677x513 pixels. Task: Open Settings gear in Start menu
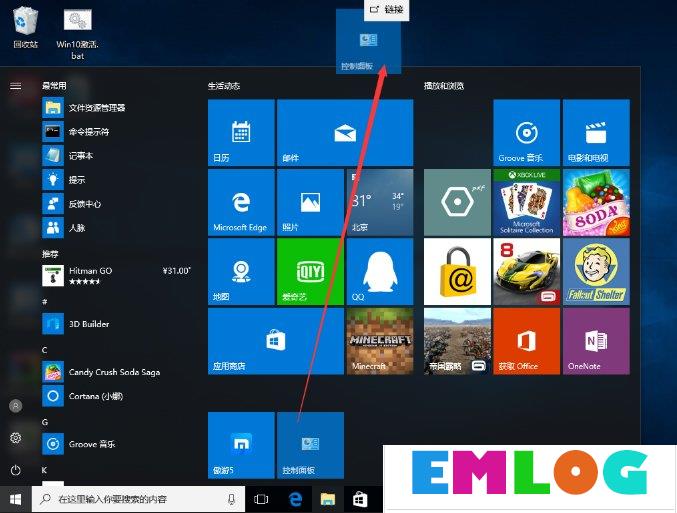click(16, 438)
